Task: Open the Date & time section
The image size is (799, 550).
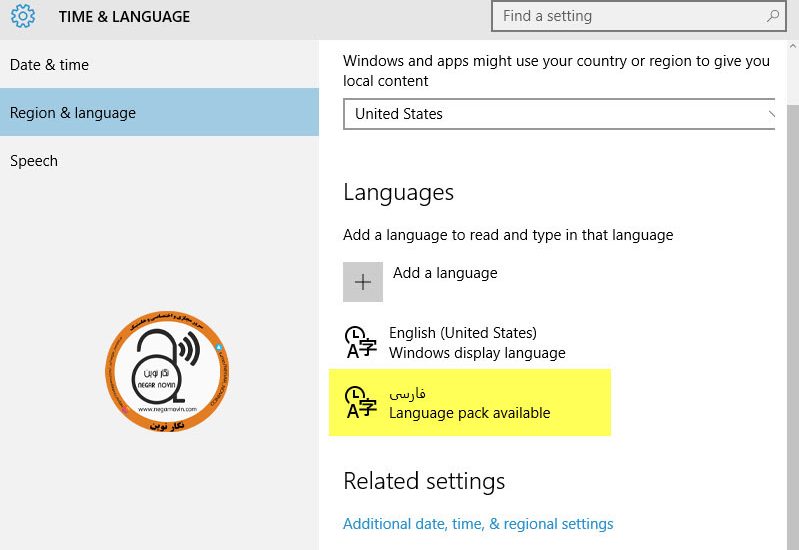Action: pyautogui.click(x=159, y=65)
